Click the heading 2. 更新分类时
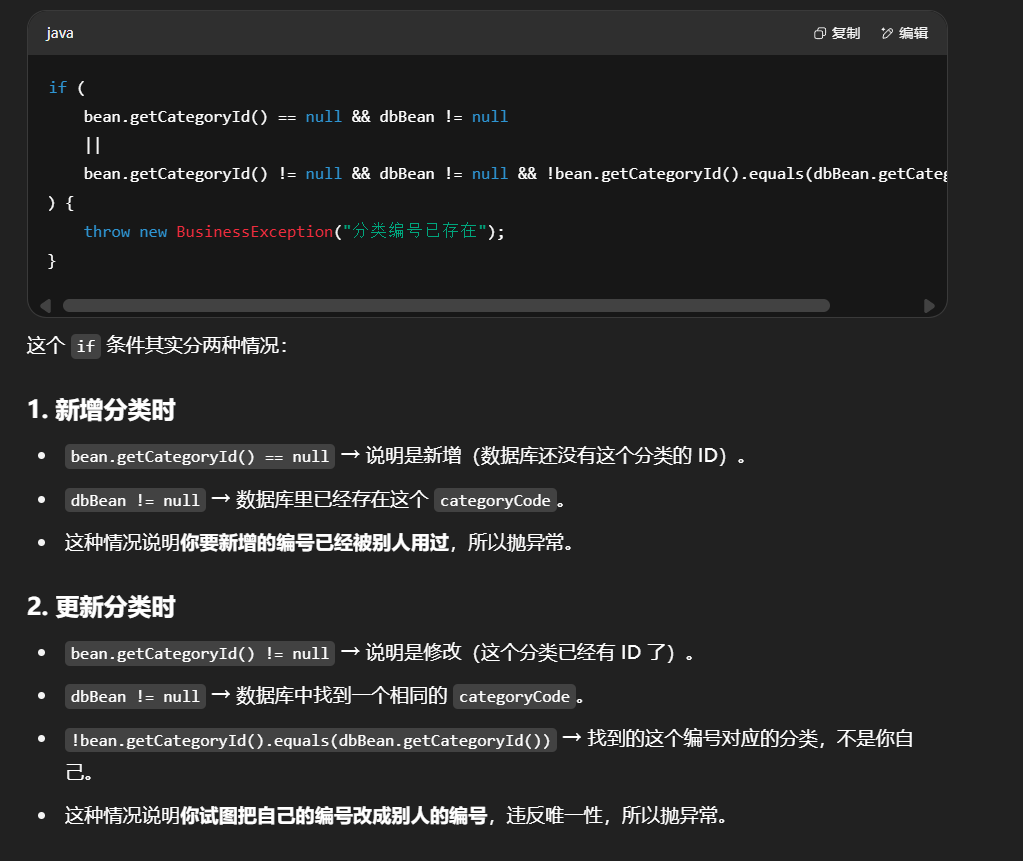This screenshot has width=1023, height=861. click(x=102, y=607)
